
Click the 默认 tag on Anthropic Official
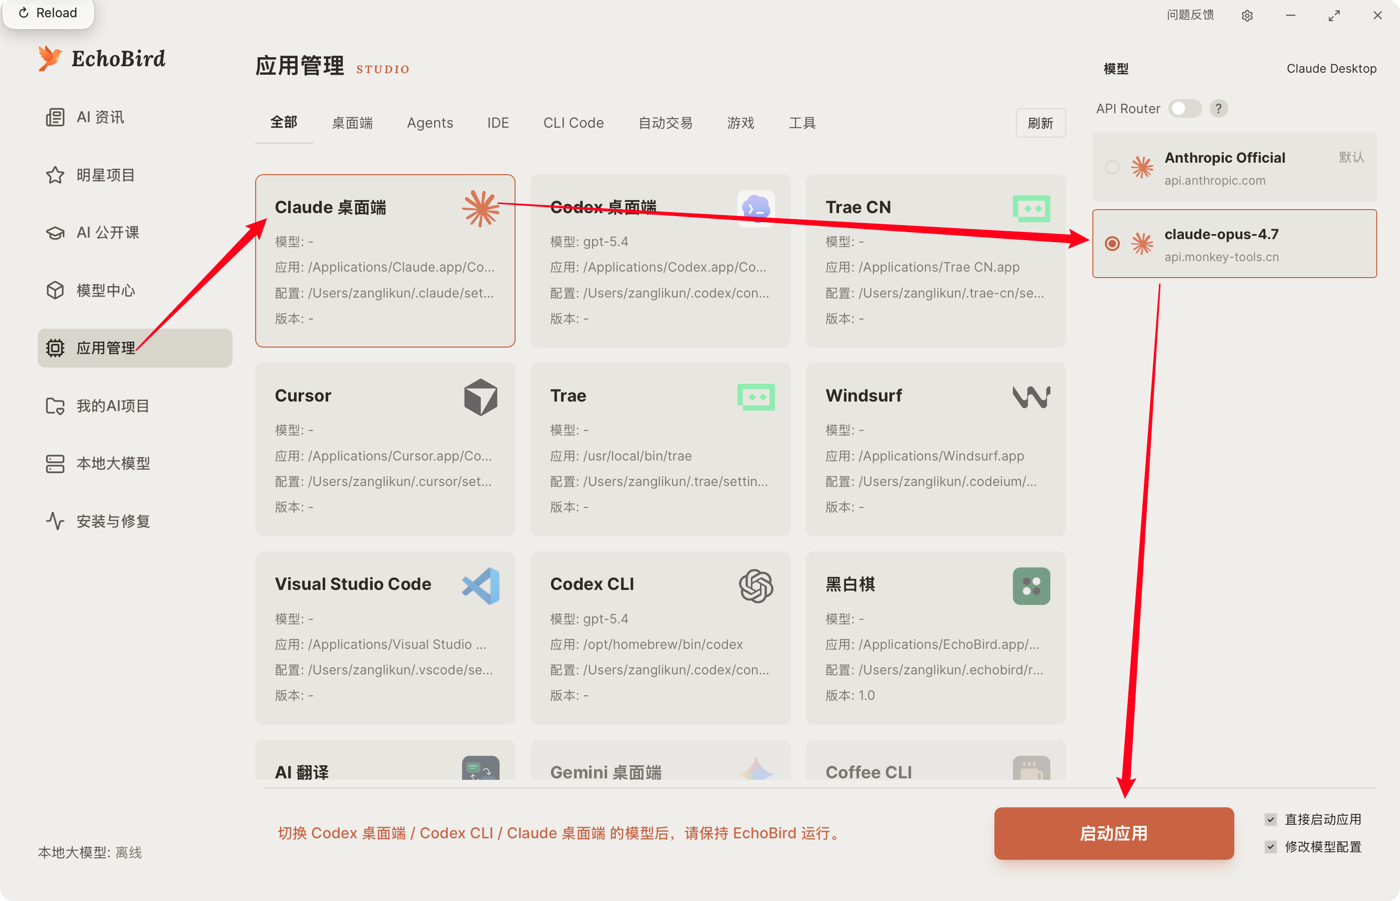pos(1351,157)
